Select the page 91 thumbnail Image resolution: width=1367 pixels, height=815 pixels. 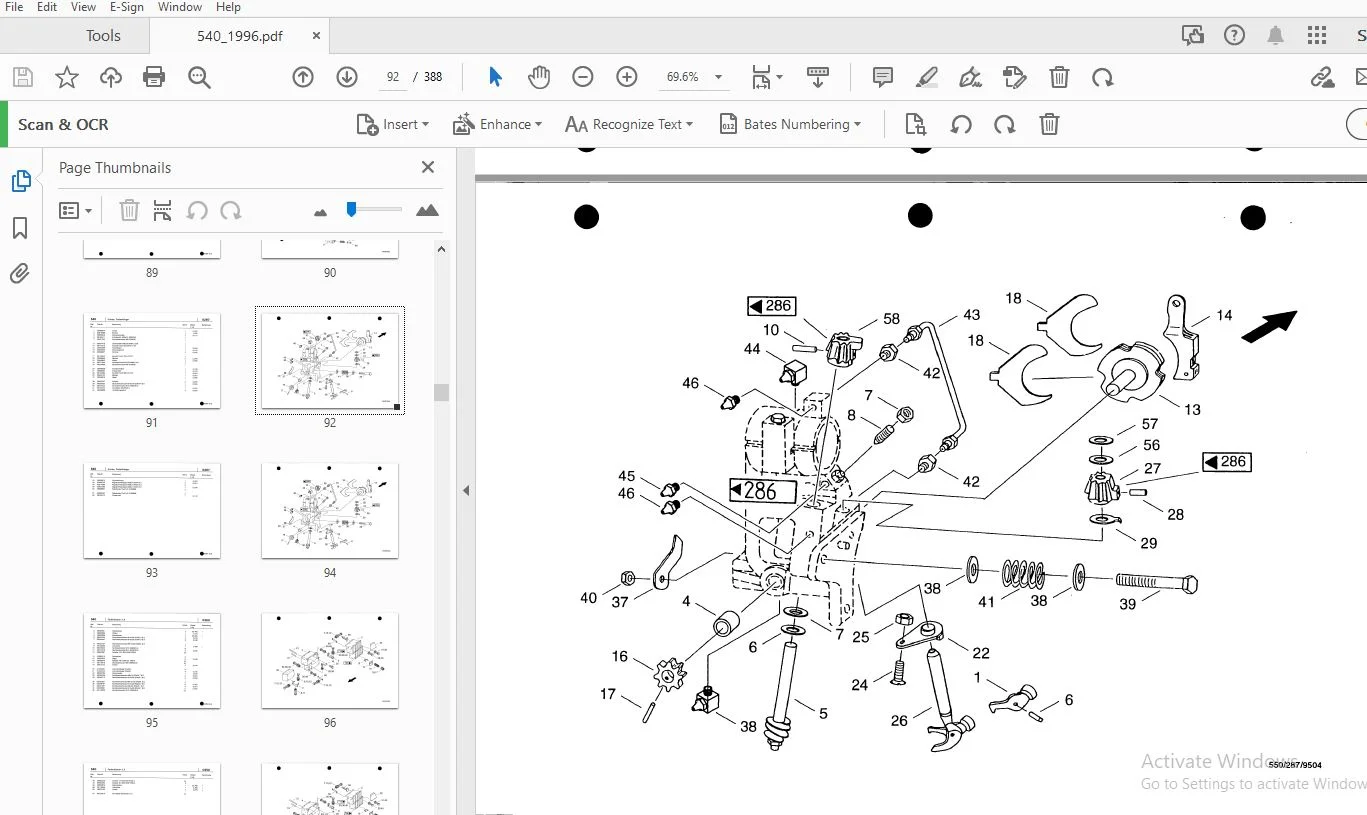click(152, 361)
